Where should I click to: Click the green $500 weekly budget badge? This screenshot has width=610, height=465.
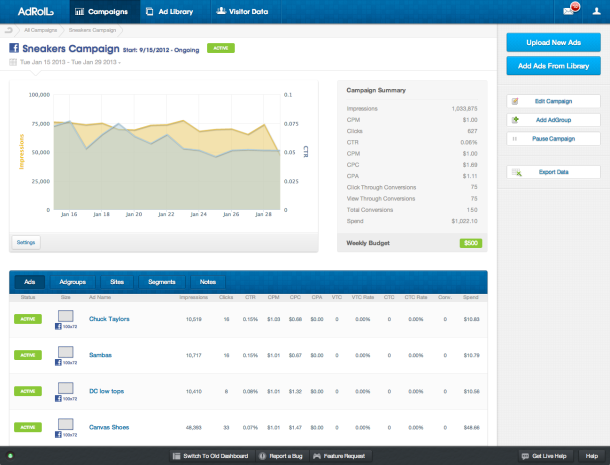(x=471, y=243)
